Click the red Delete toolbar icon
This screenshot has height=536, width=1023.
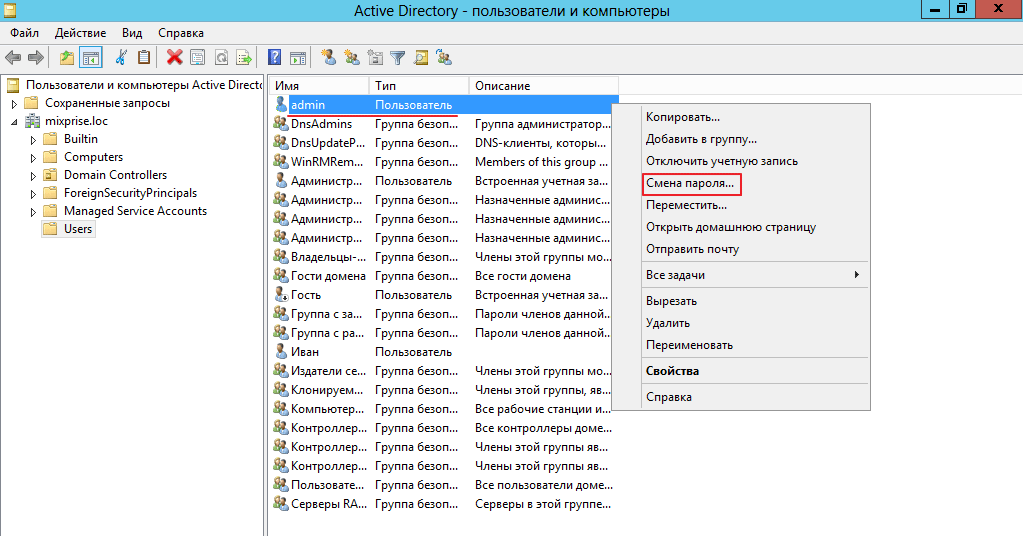coord(174,58)
